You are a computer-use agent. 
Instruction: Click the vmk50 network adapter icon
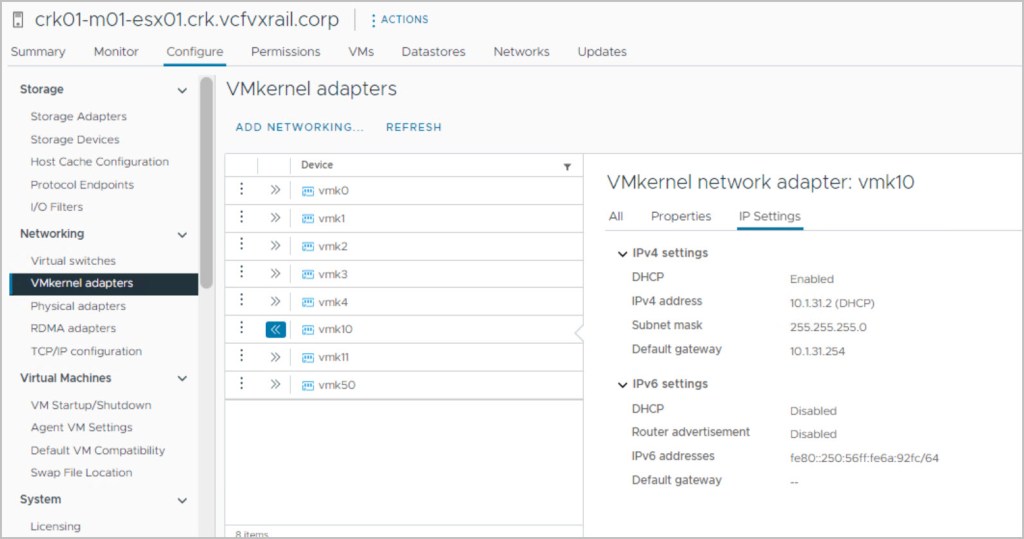tap(308, 385)
